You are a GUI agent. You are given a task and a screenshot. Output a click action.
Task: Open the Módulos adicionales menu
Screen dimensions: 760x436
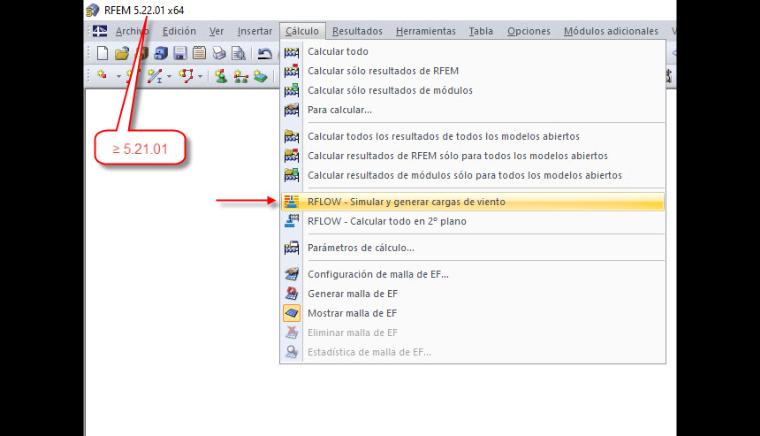[x=611, y=31]
